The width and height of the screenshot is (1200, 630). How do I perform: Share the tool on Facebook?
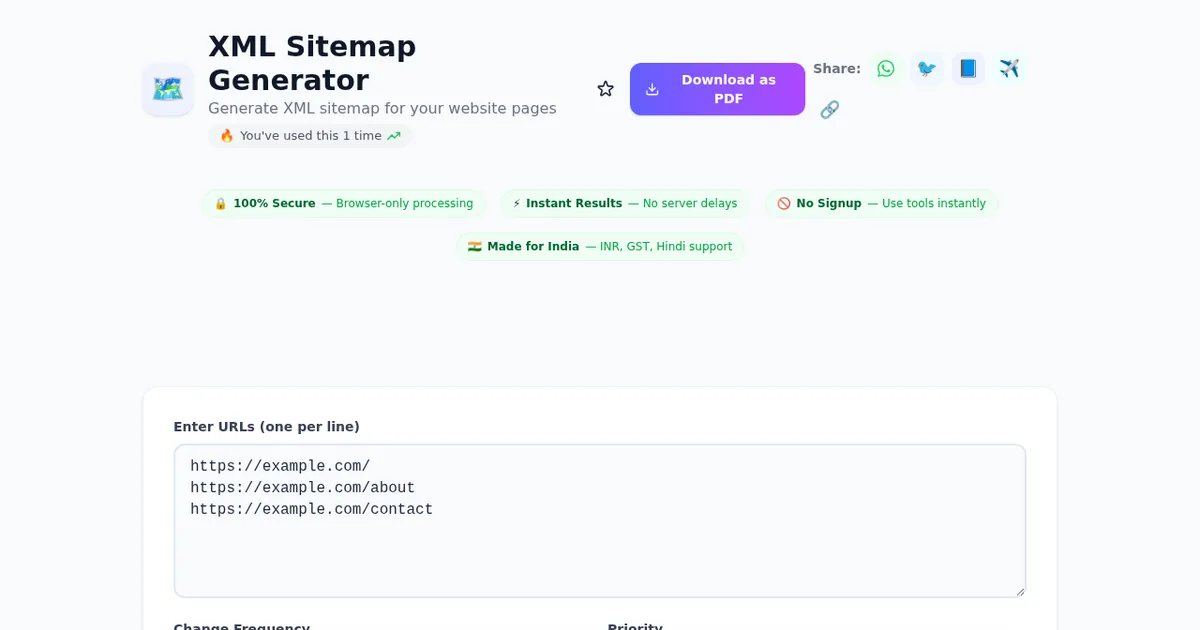point(968,68)
